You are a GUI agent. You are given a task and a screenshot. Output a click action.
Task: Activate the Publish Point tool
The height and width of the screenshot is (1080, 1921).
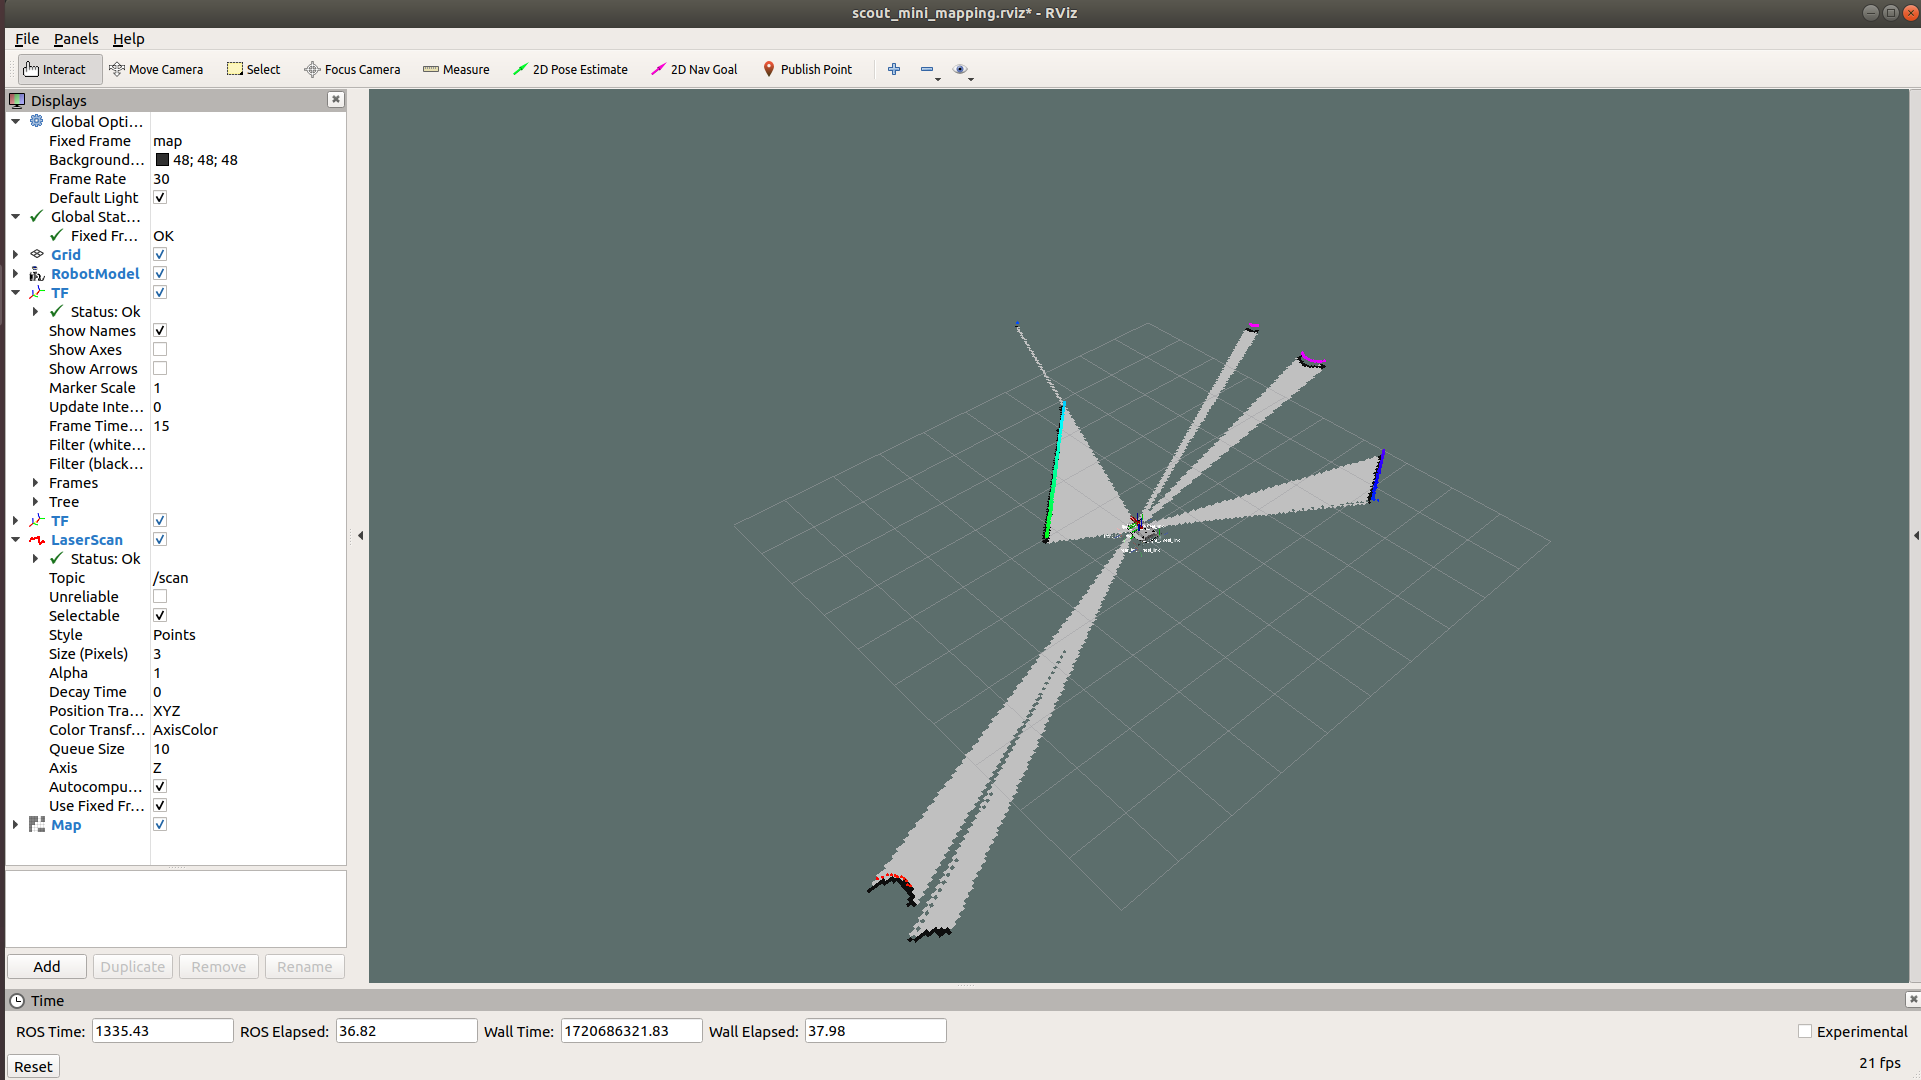click(x=807, y=69)
